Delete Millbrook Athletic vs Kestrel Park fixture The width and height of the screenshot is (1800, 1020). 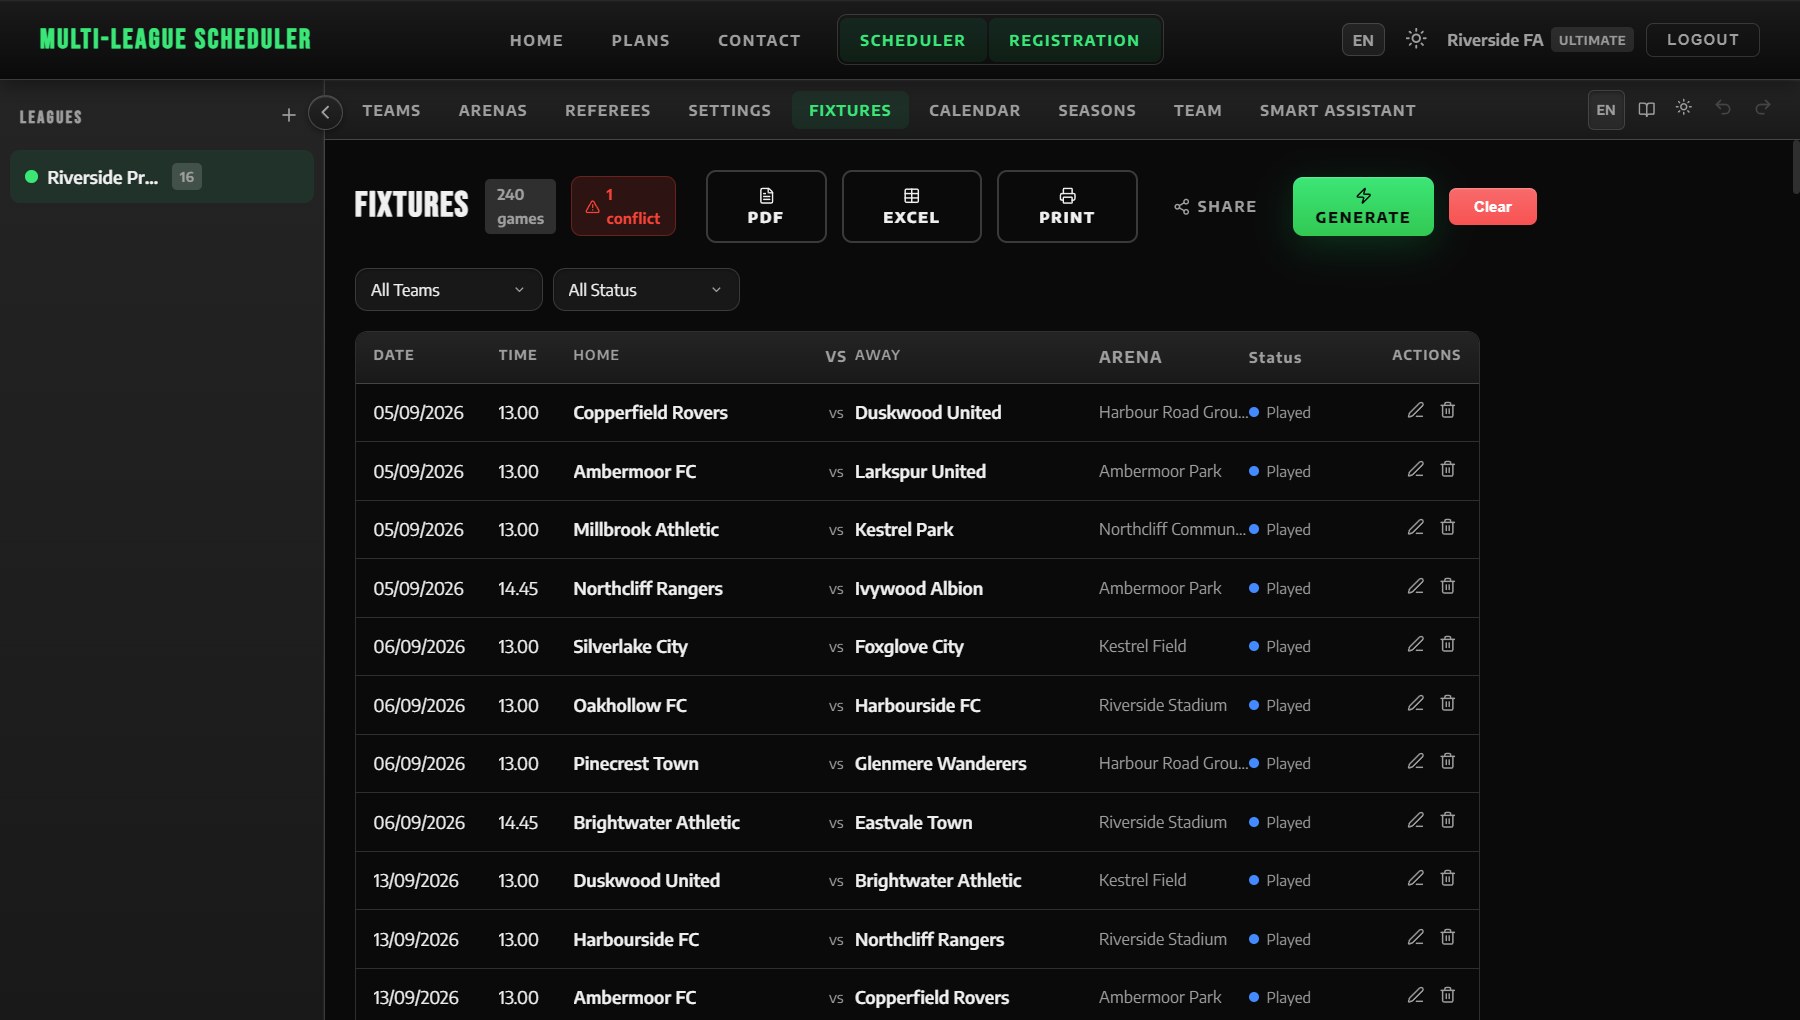(1447, 527)
